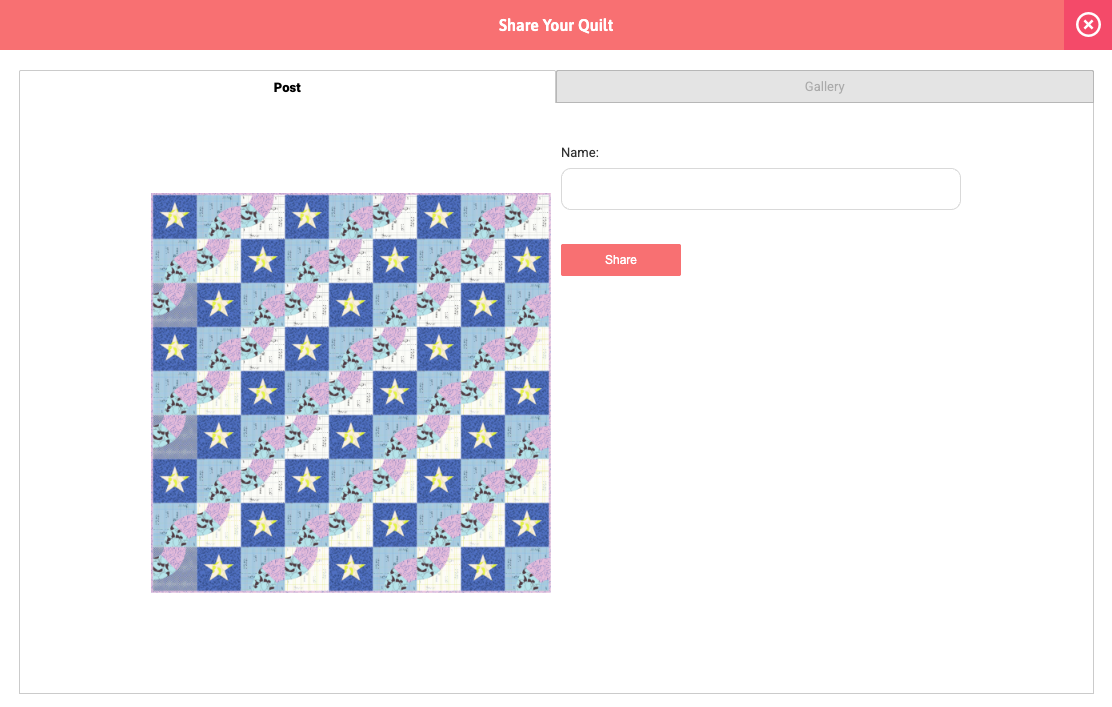Click the fan block at the quilt's center
Viewport: 1112px width, 707px height.
351,392
